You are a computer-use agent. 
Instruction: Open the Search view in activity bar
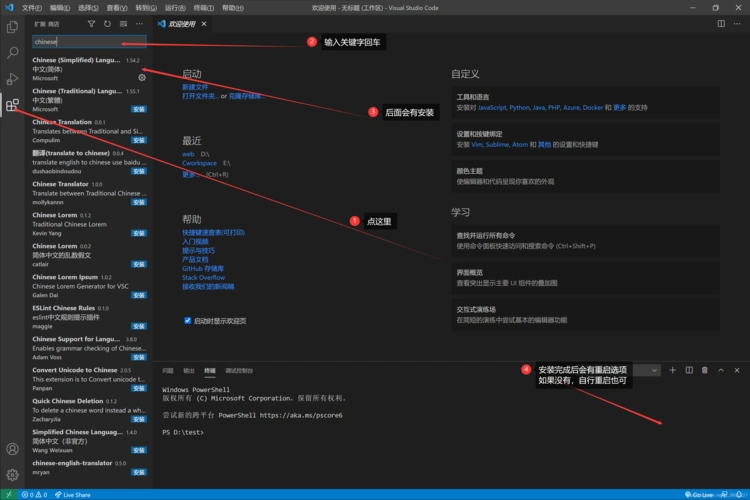coord(12,53)
